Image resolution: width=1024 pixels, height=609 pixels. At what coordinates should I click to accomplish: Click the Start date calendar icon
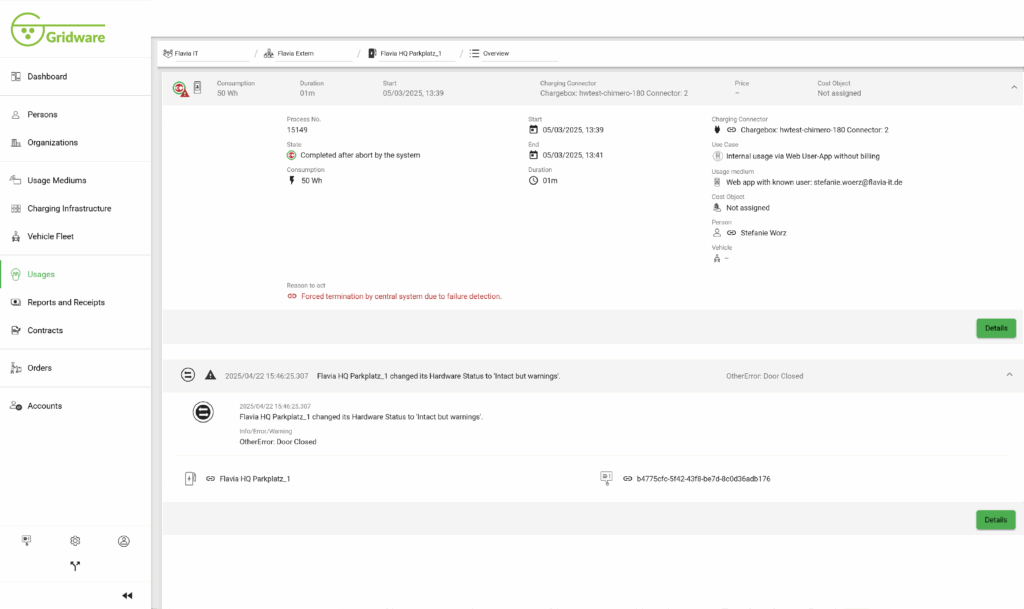pyautogui.click(x=534, y=130)
